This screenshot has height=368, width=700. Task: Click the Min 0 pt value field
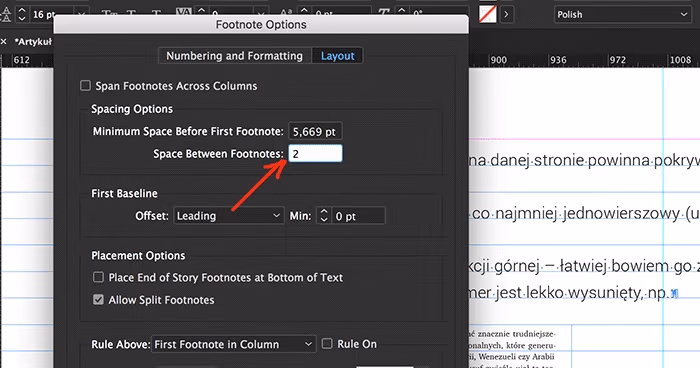coord(358,216)
